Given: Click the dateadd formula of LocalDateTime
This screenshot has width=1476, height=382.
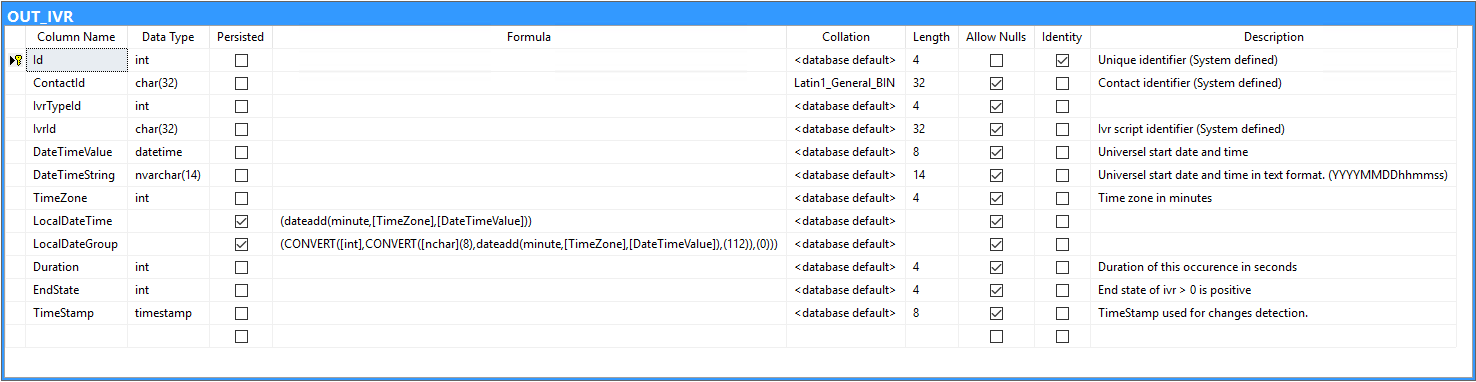Looking at the screenshot, I should 529,221.
